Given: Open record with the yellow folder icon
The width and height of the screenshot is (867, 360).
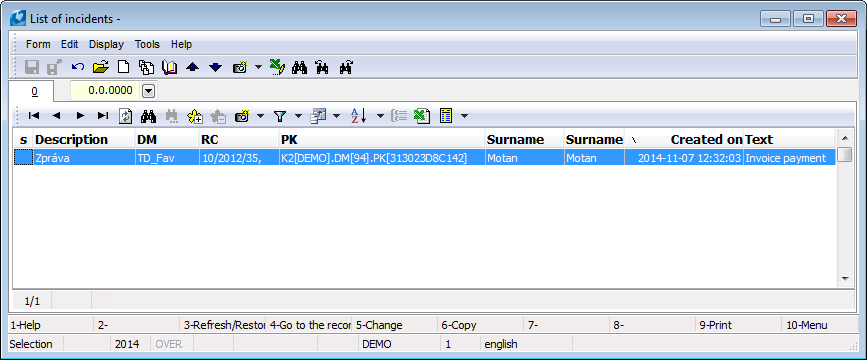Looking at the screenshot, I should click(x=100, y=68).
